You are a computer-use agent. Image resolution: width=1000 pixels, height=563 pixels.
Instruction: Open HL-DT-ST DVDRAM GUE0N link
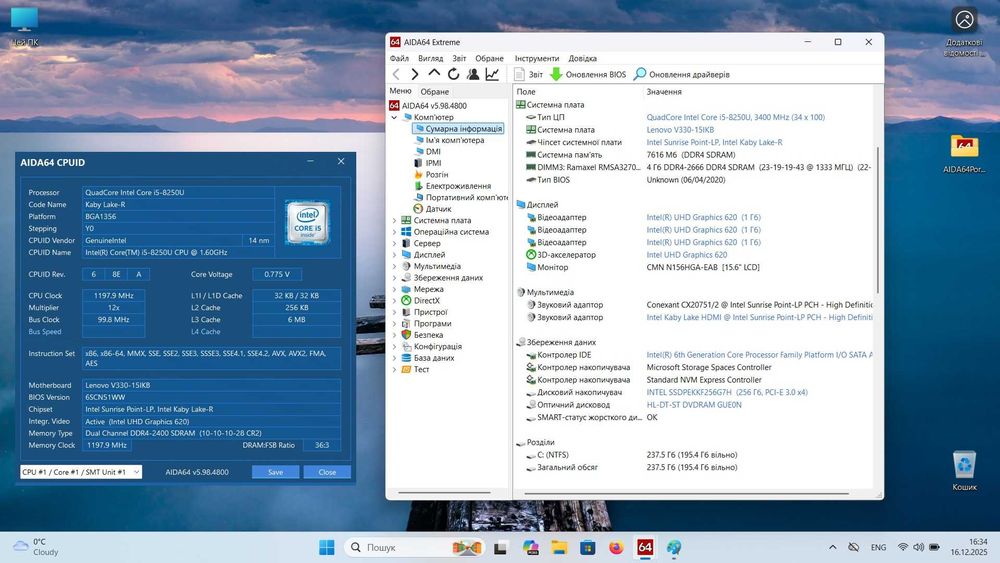pyautogui.click(x=694, y=405)
